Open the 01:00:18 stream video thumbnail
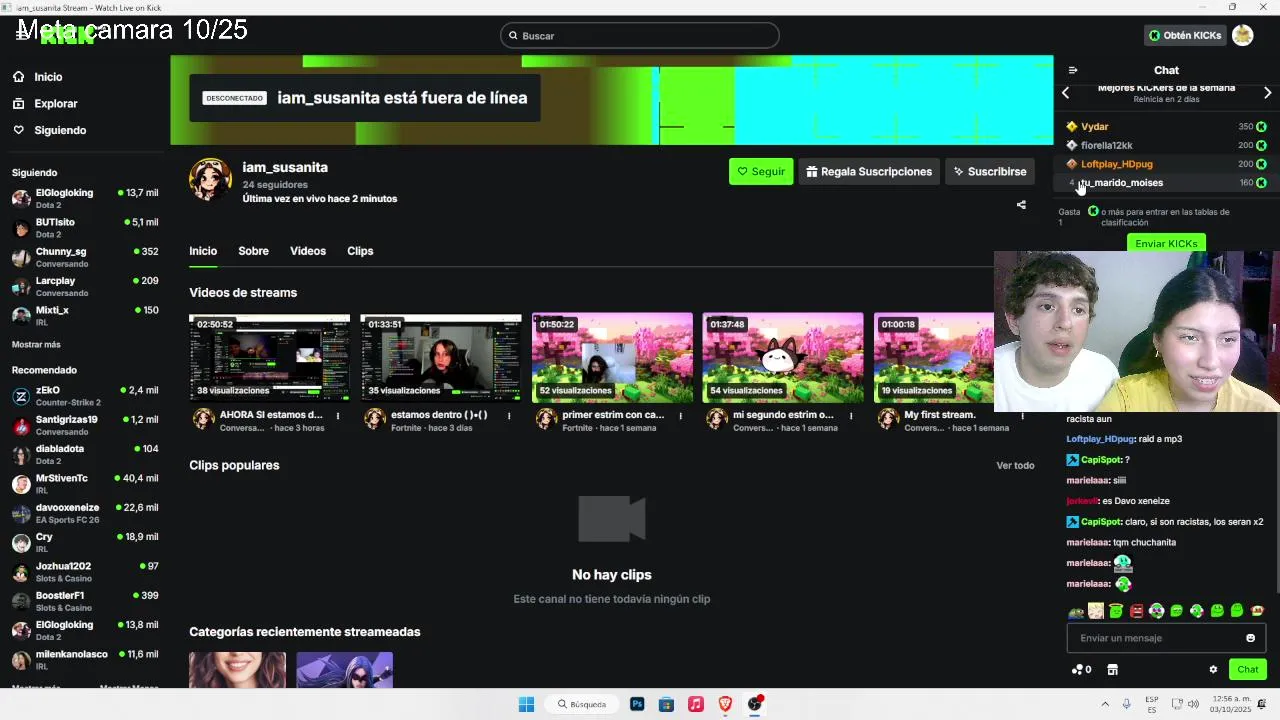The width and height of the screenshot is (1280, 720). (934, 358)
